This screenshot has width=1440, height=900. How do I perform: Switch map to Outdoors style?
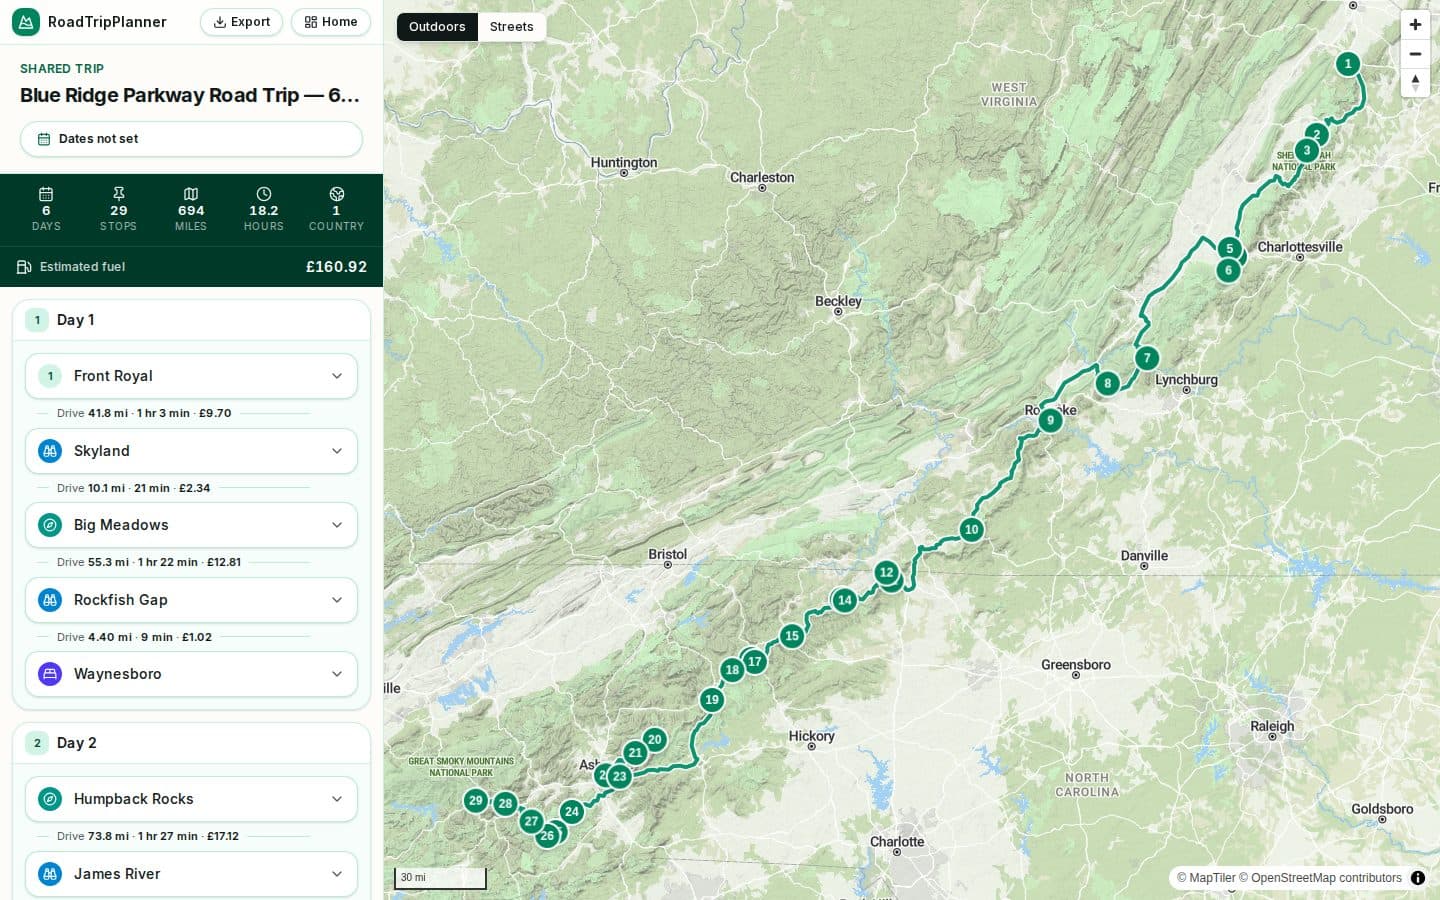coord(437,27)
